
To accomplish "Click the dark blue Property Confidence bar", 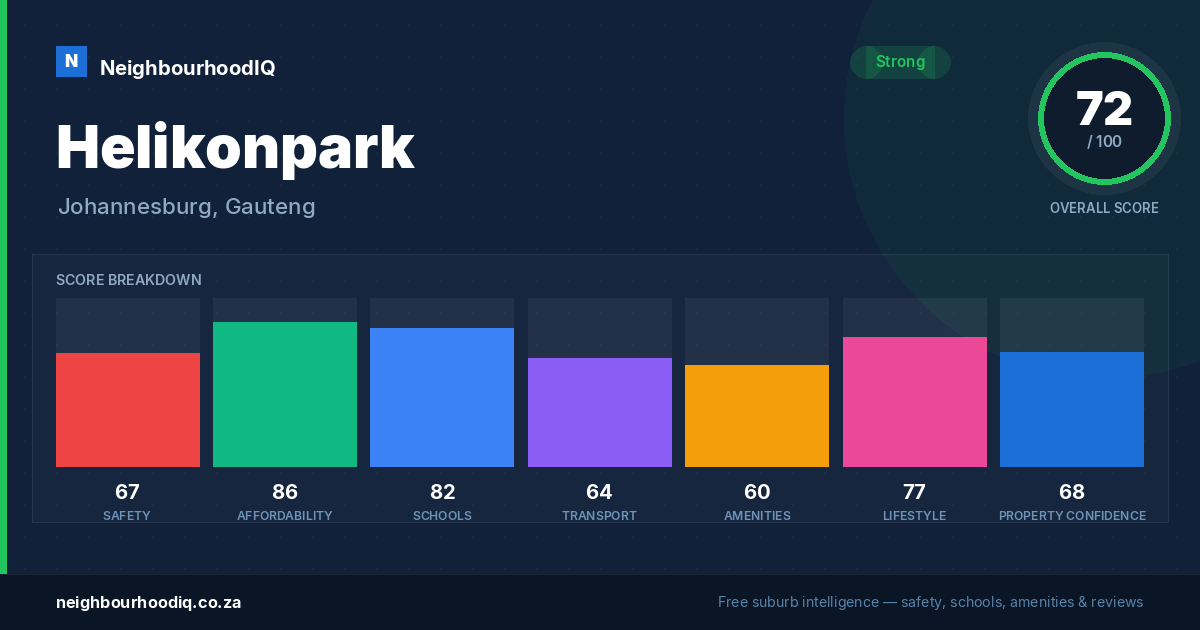I will coord(1072,409).
